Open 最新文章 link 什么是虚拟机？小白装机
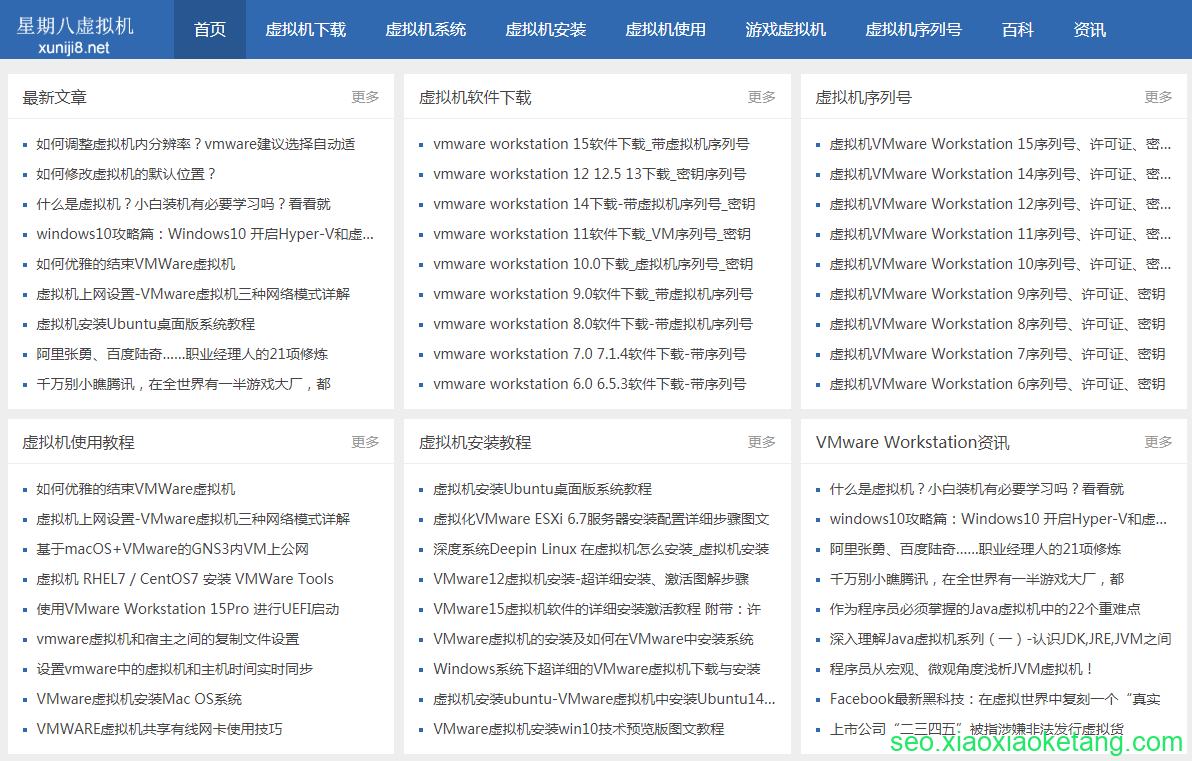Image resolution: width=1192 pixels, height=761 pixels. (x=183, y=204)
